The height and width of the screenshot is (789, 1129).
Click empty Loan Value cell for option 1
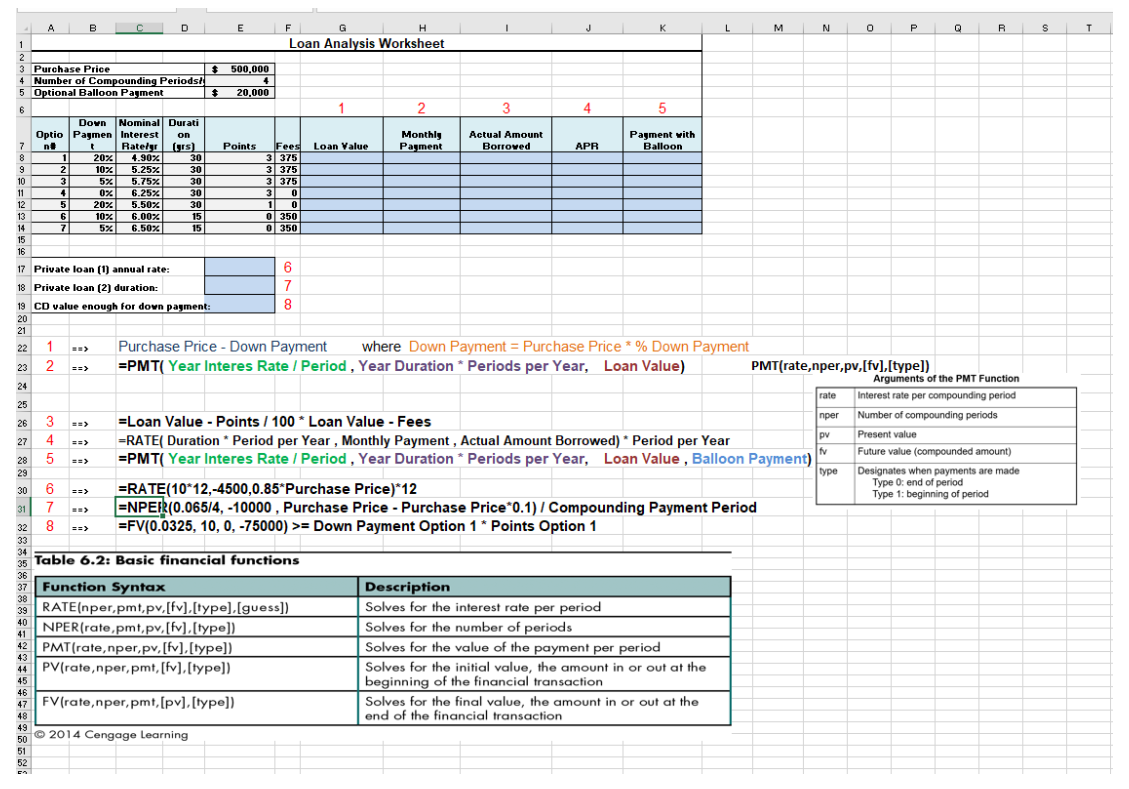pyautogui.click(x=341, y=158)
